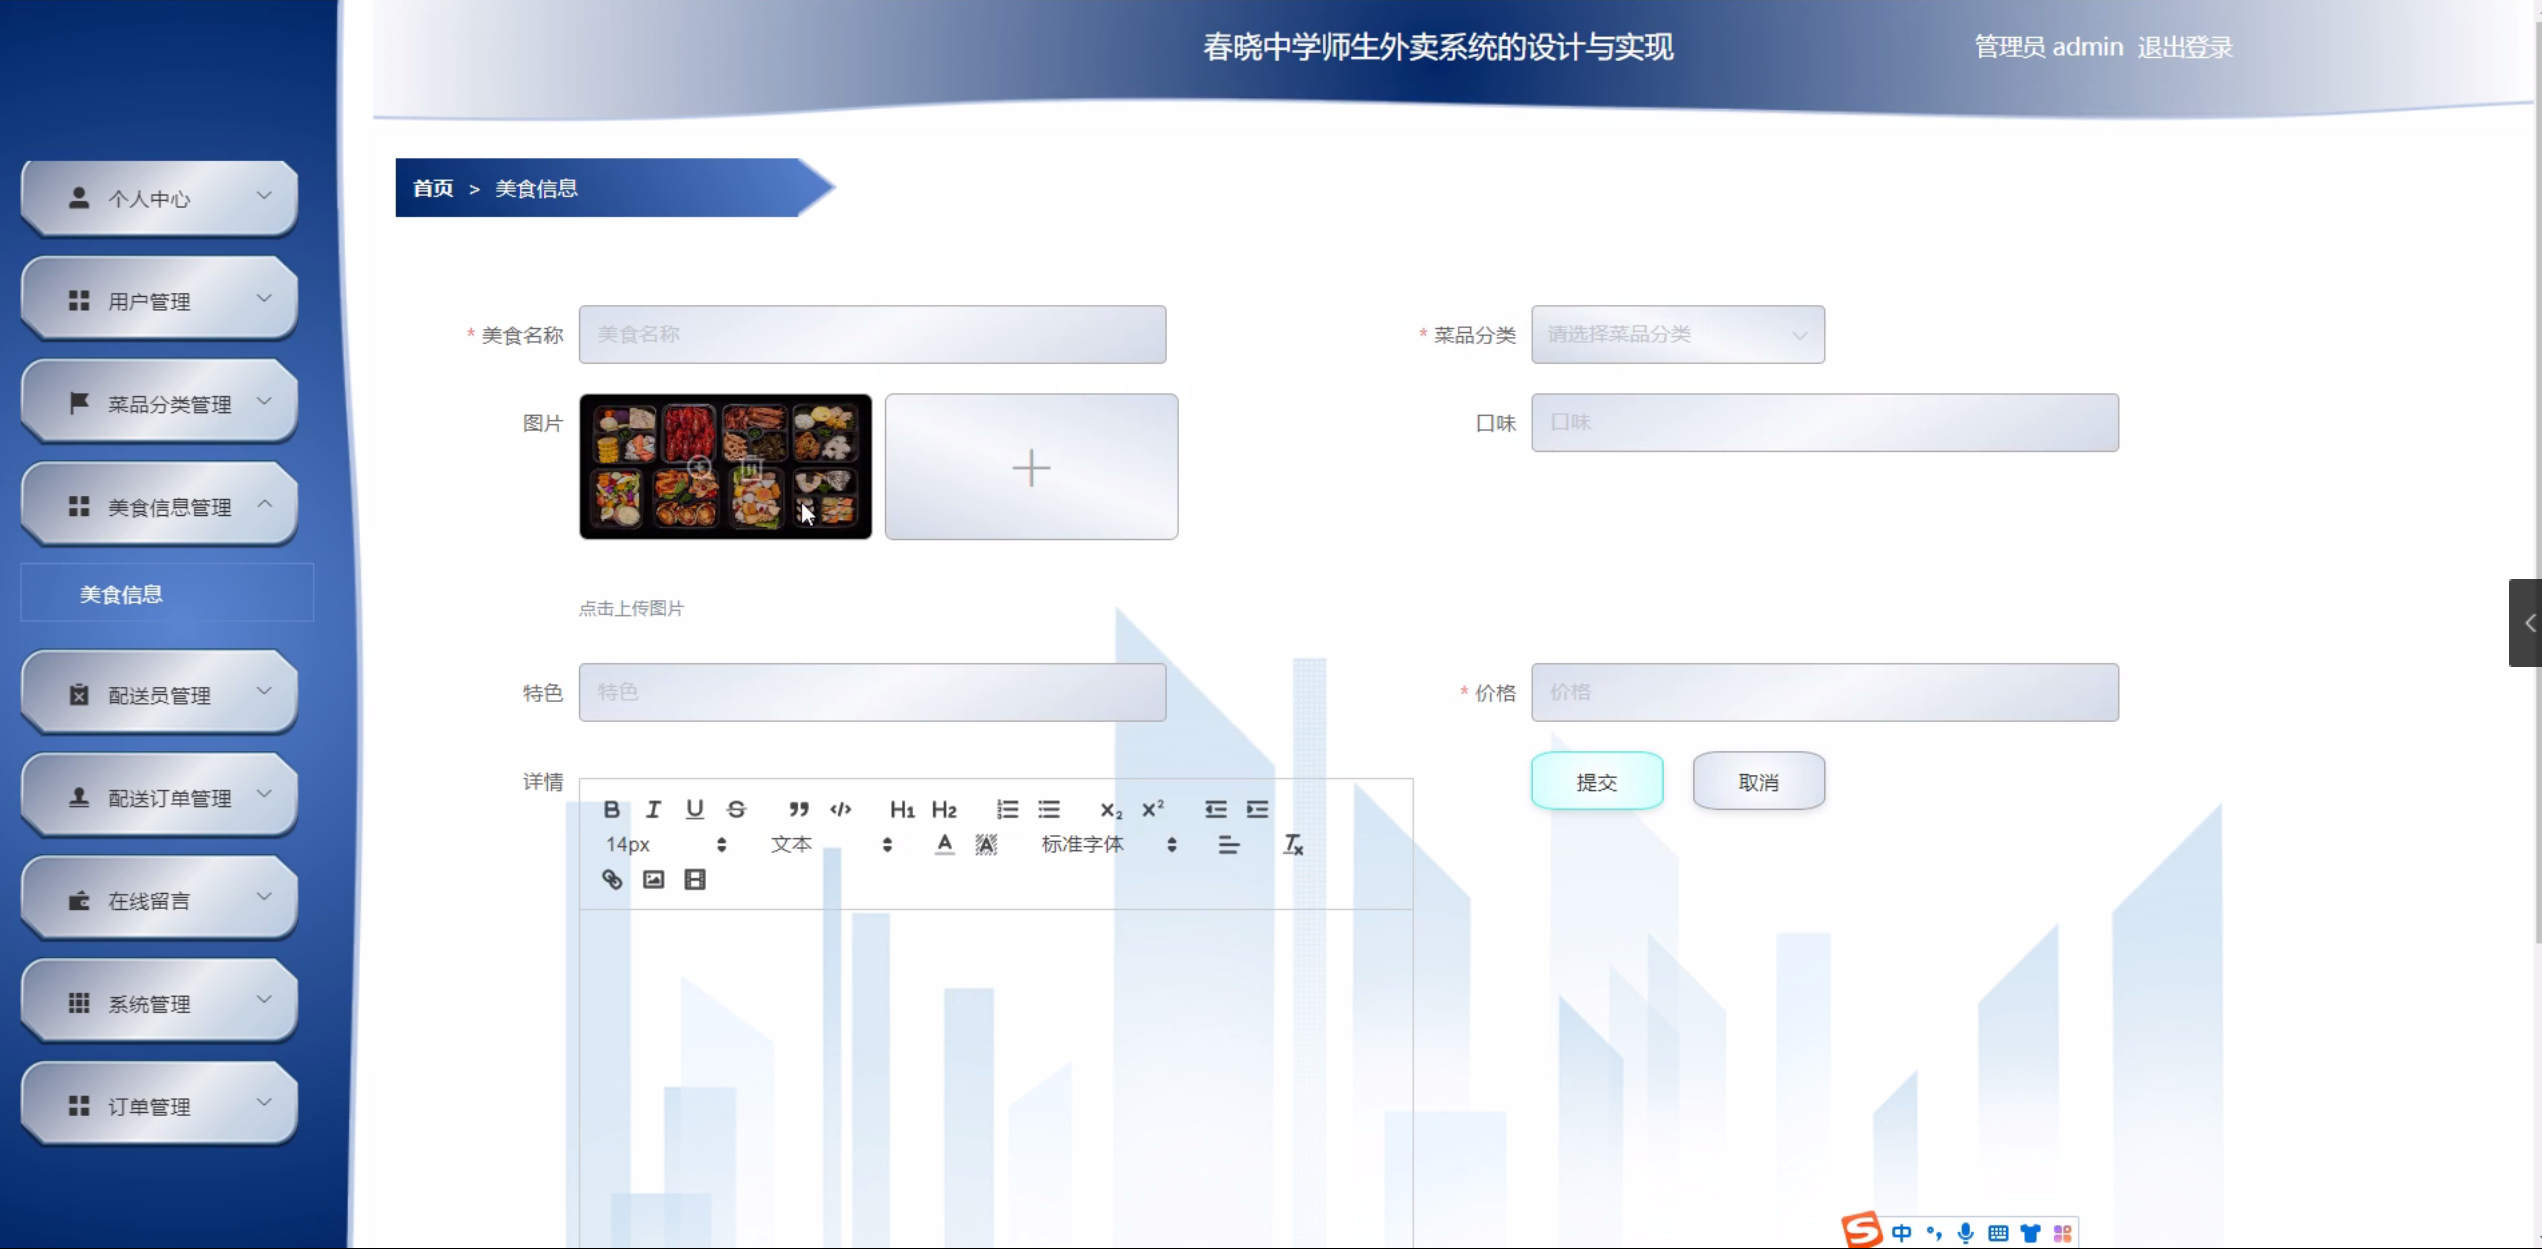Click the 提交 submit button

pos(1596,782)
